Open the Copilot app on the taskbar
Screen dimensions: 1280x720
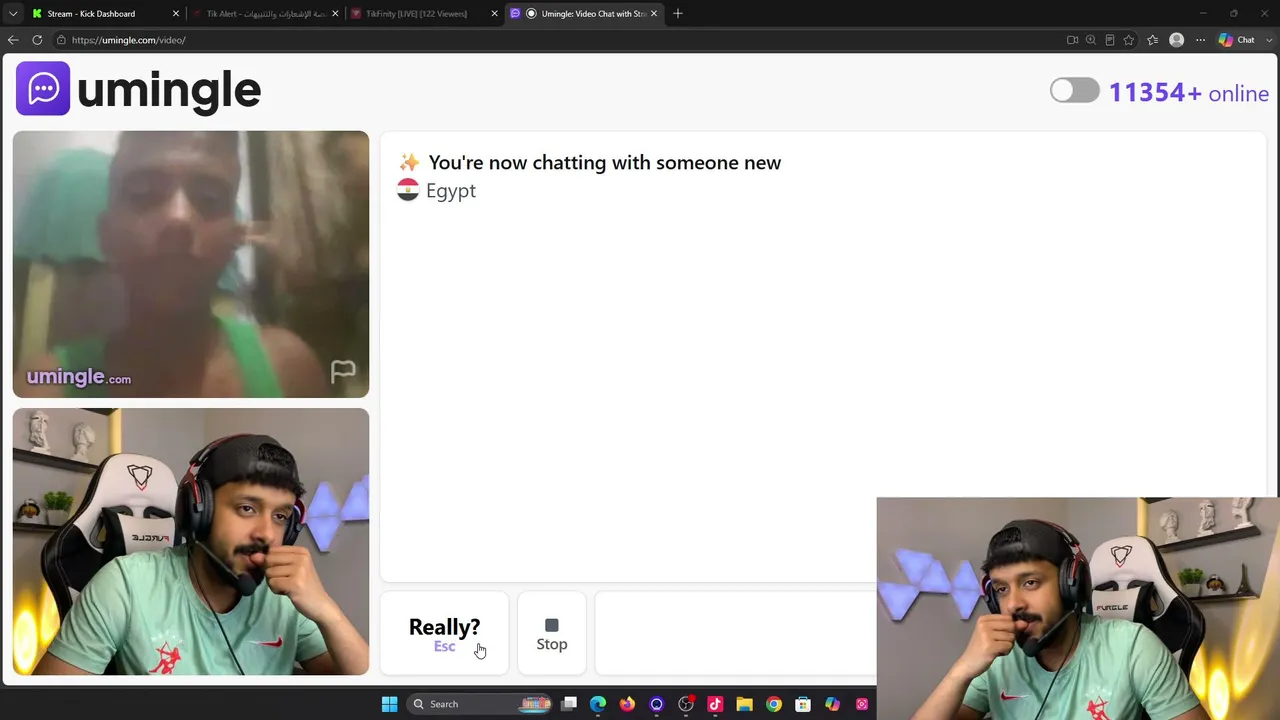[x=832, y=704]
